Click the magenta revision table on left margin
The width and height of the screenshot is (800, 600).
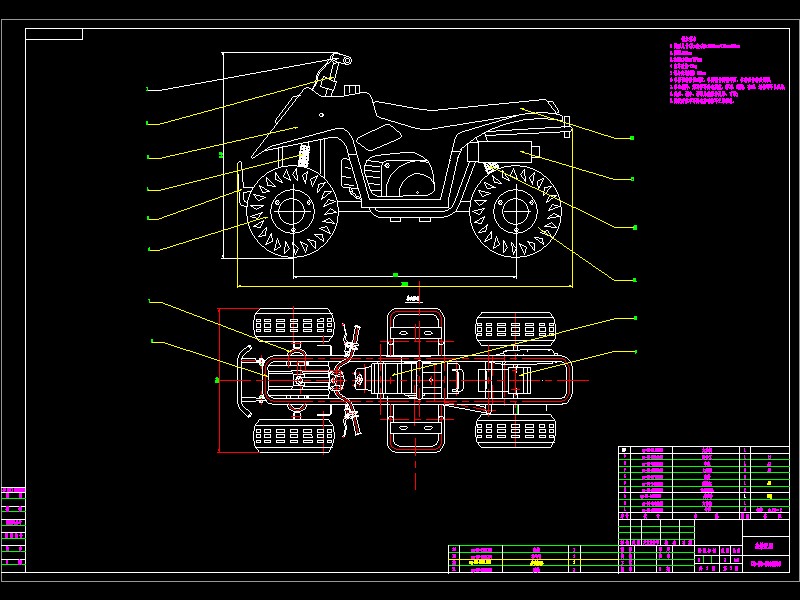coord(13,529)
